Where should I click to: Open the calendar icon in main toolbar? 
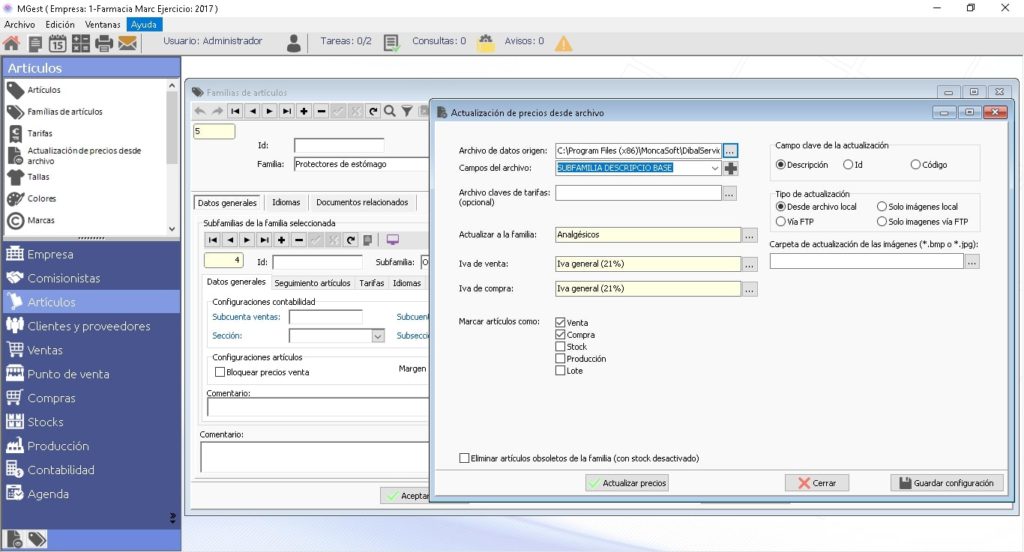57,44
